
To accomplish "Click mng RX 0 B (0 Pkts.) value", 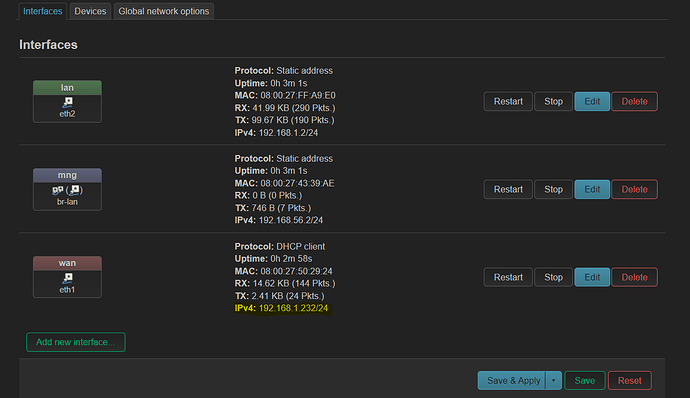I will click(x=277, y=195).
